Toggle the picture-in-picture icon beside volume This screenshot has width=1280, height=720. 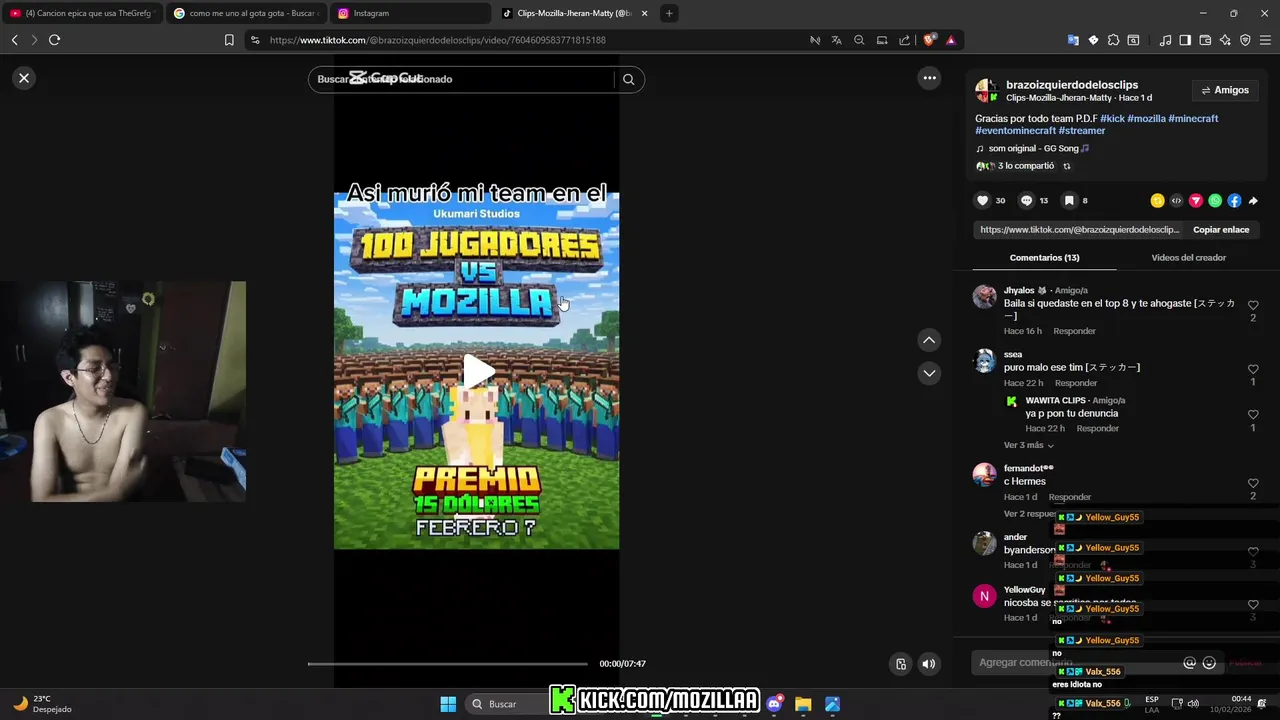click(x=901, y=664)
